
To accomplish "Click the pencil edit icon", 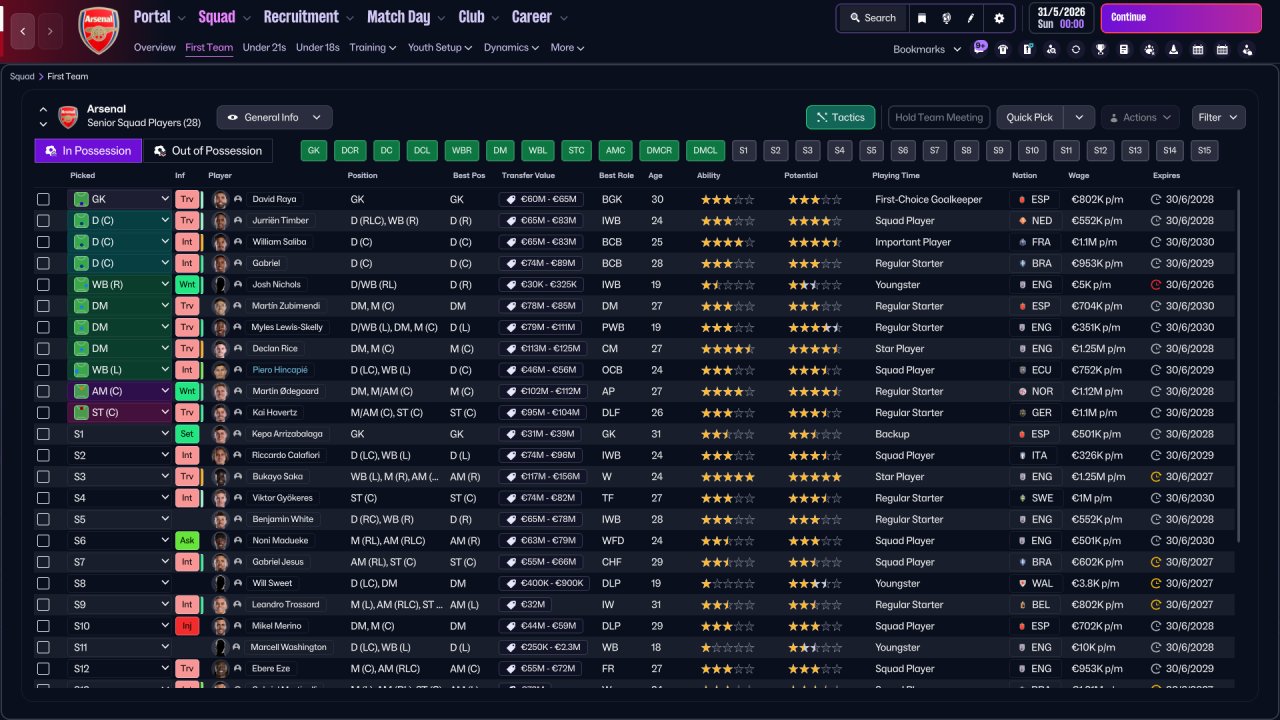I will [970, 18].
